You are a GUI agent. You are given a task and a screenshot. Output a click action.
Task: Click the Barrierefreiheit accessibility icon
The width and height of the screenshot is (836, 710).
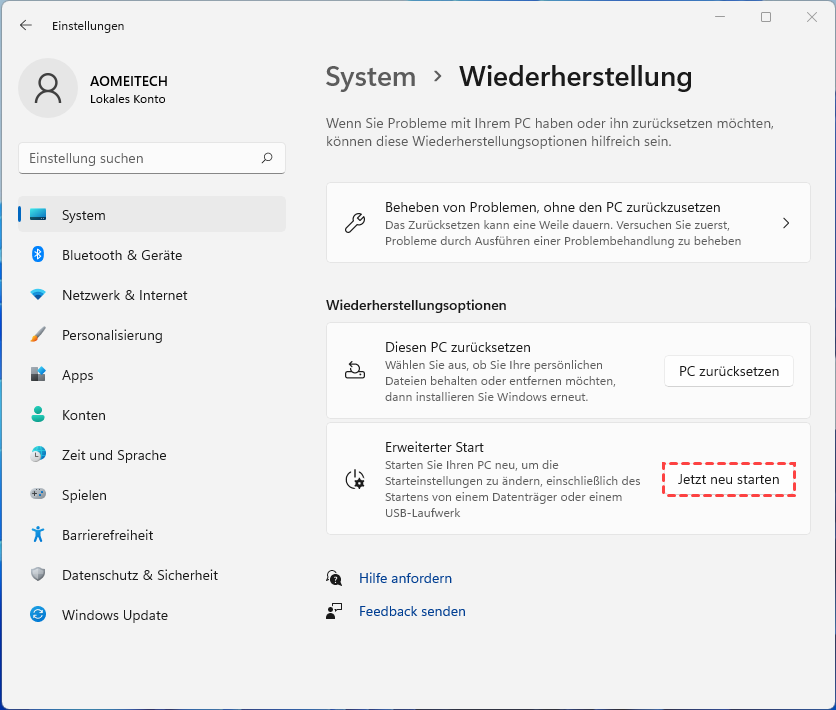pyautogui.click(x=38, y=535)
